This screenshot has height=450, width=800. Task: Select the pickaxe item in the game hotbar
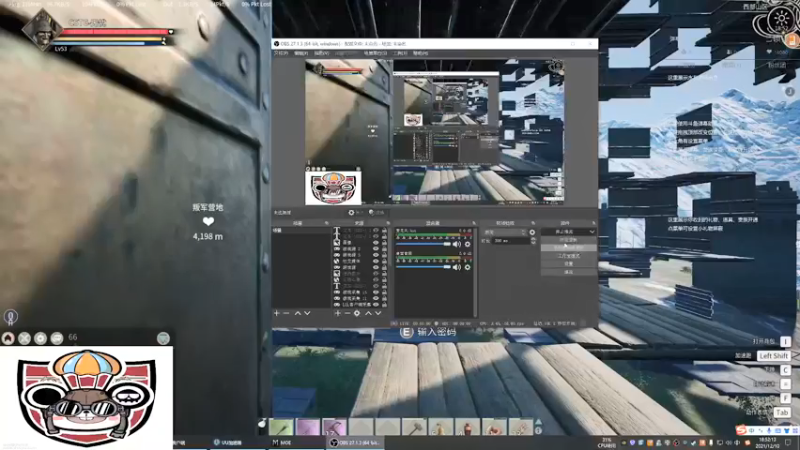(x=334, y=427)
